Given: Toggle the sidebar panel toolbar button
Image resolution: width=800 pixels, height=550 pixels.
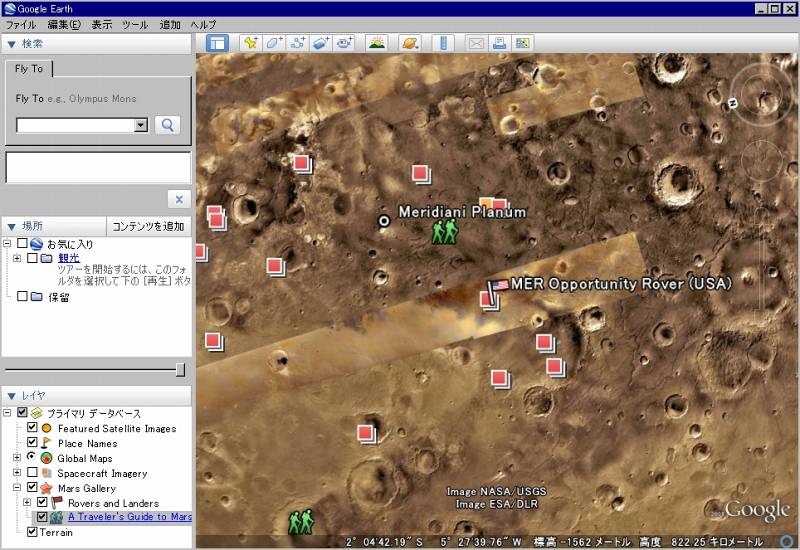Looking at the screenshot, I should point(217,43).
